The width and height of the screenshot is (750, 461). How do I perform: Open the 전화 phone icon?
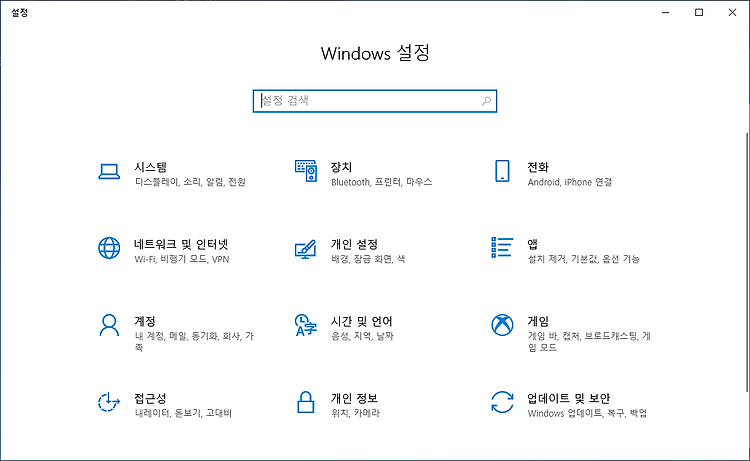tap(502, 171)
